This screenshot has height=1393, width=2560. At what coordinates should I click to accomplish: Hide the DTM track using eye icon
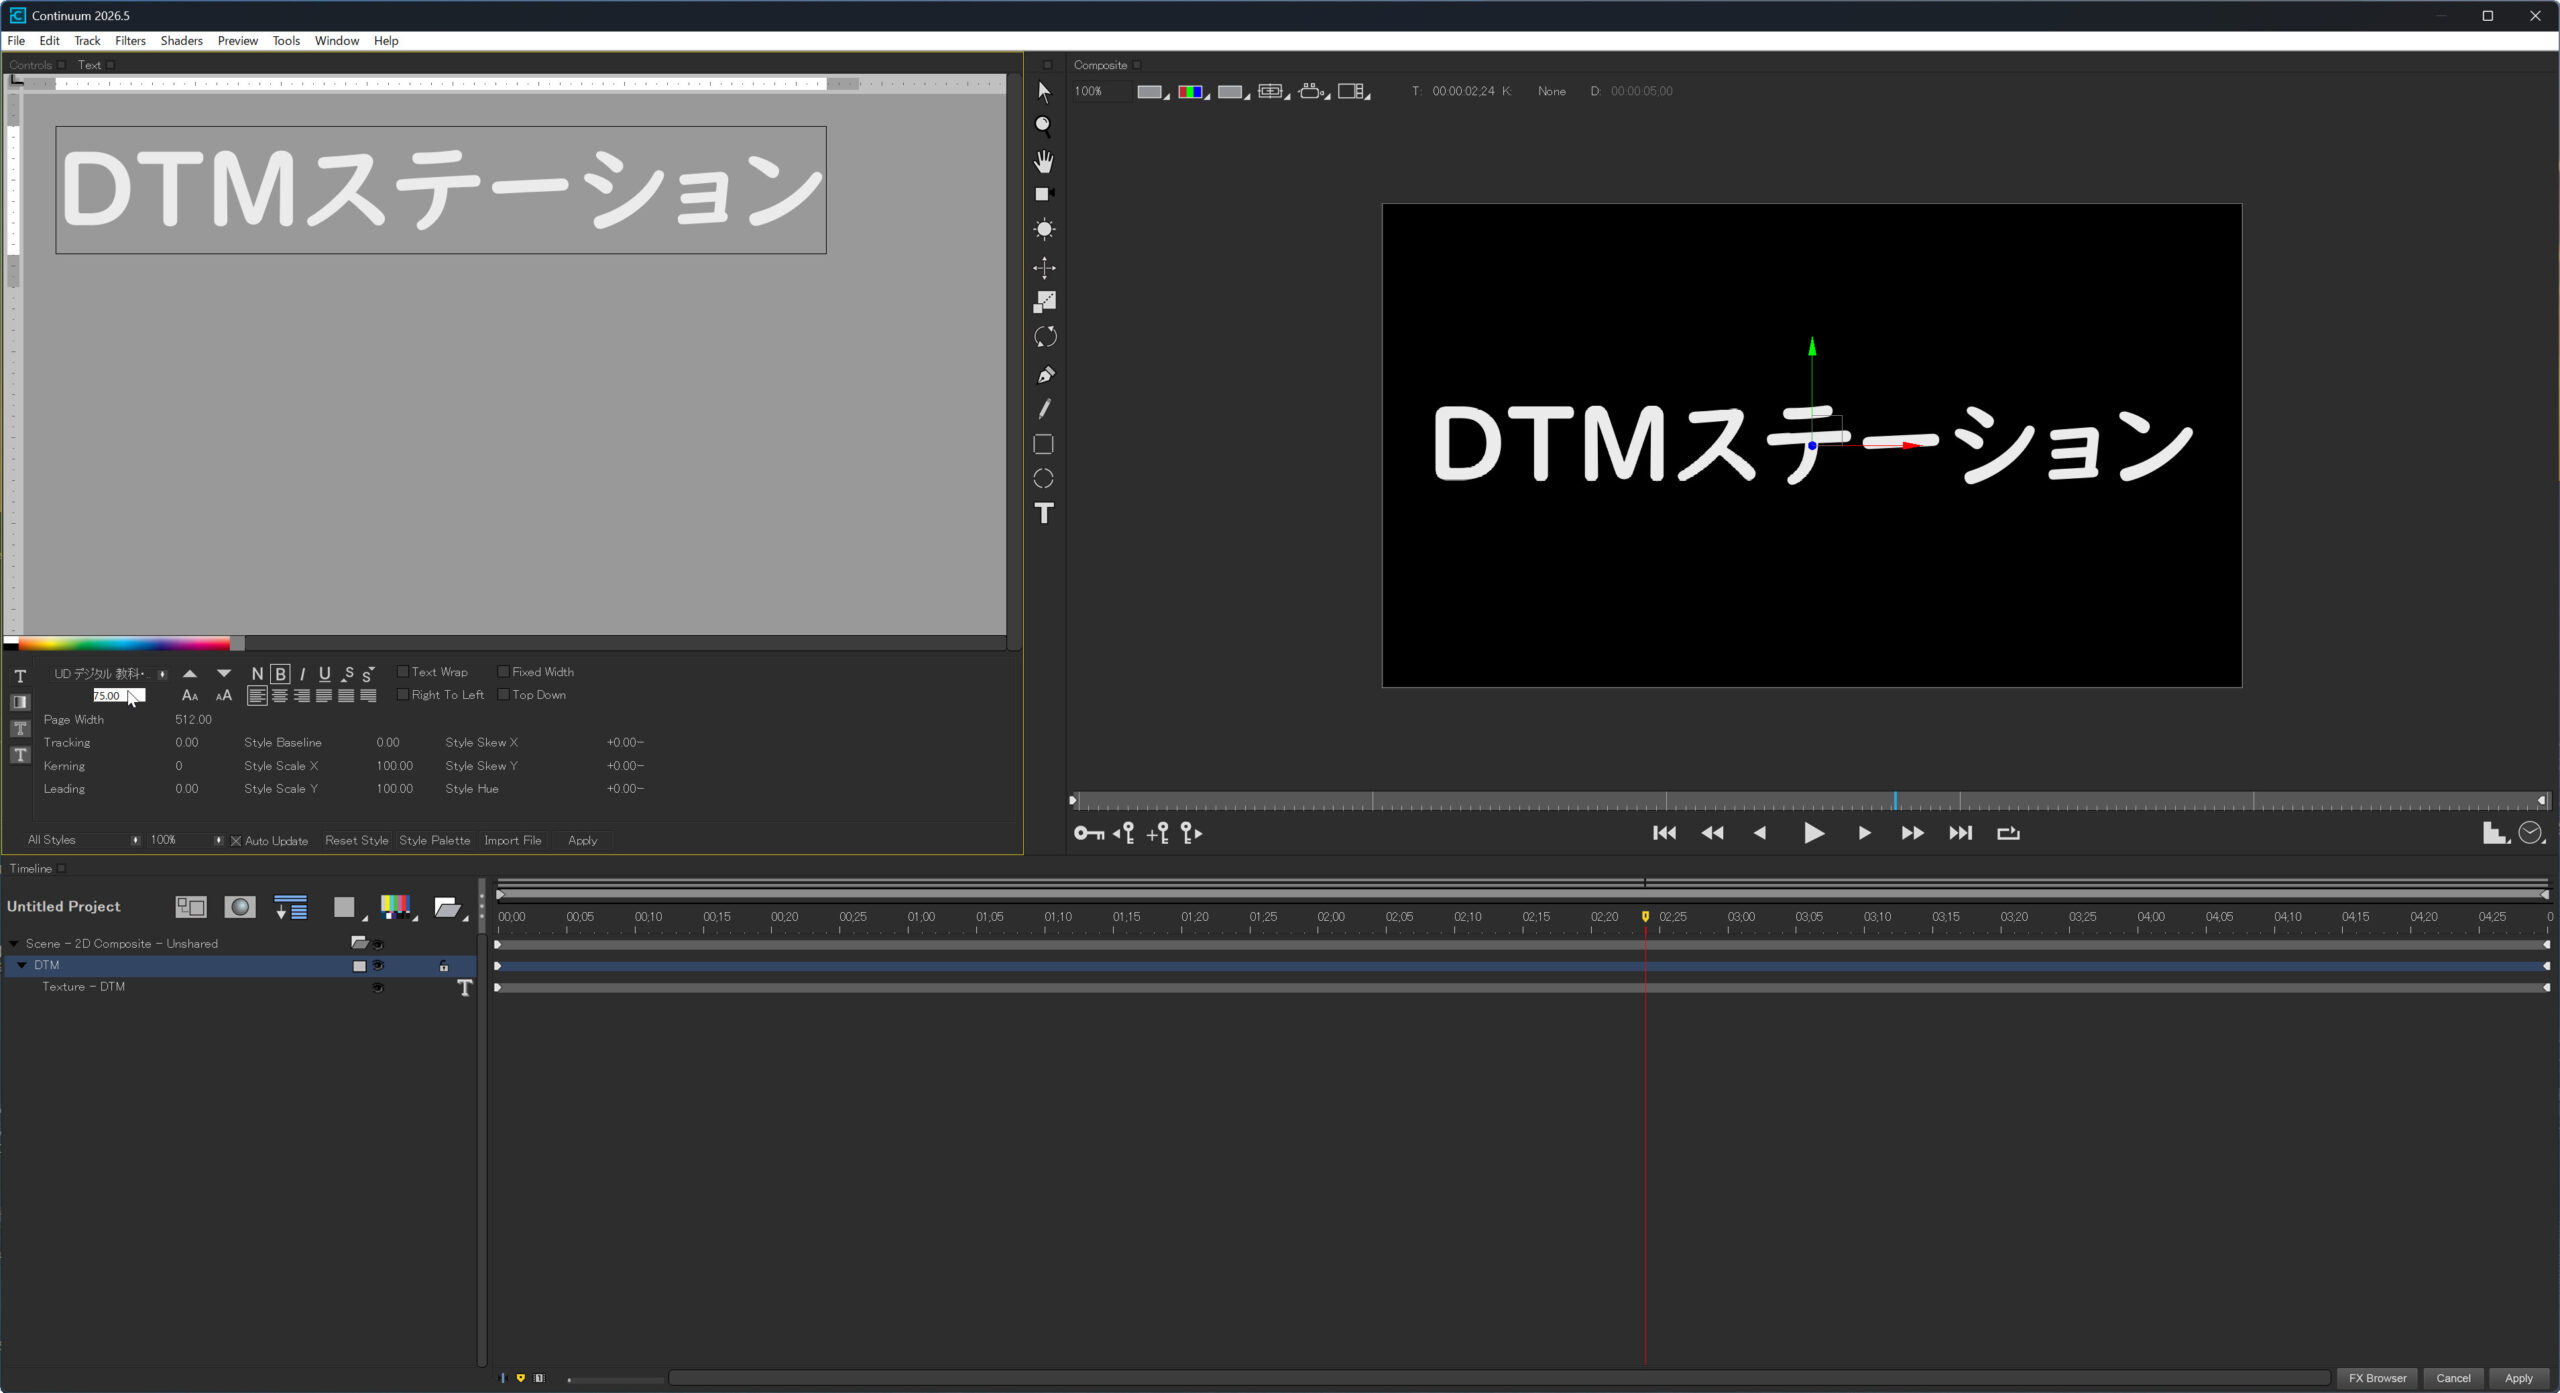click(378, 966)
